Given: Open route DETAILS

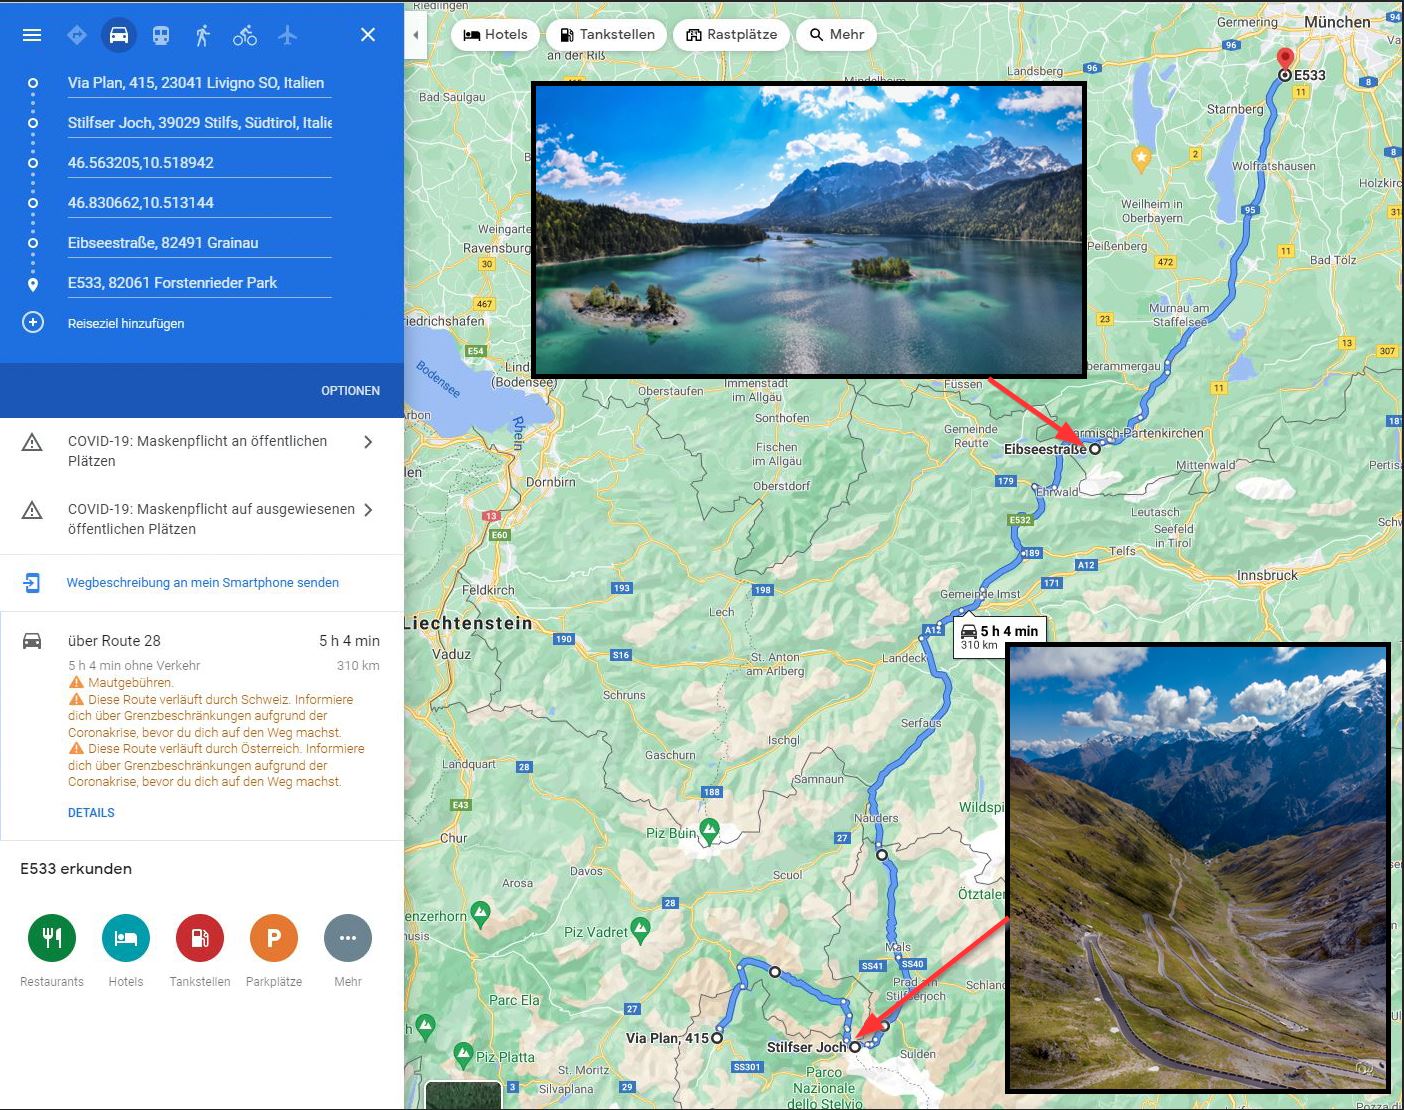Looking at the screenshot, I should point(91,813).
